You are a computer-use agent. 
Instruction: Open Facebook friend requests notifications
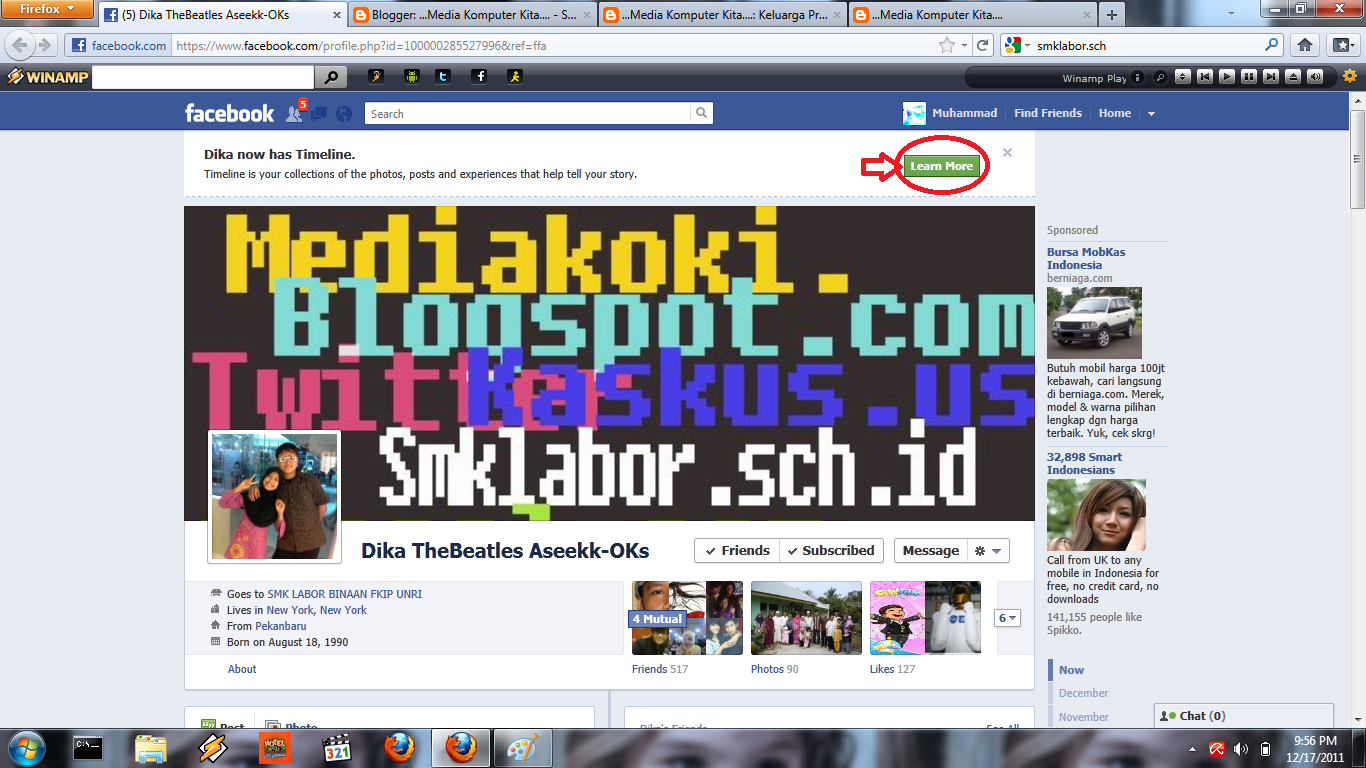294,113
